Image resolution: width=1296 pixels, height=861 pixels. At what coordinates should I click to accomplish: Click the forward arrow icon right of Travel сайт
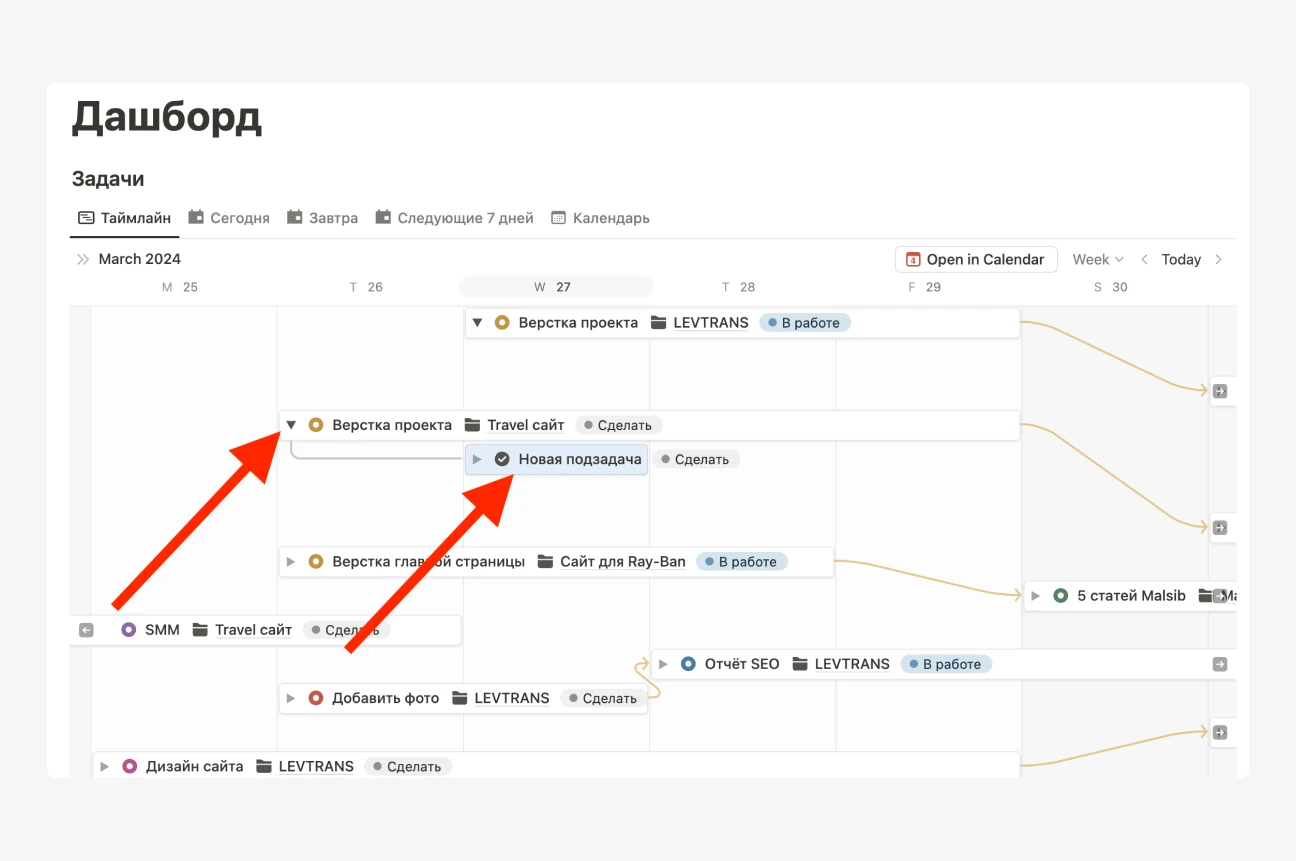pyautogui.click(x=1219, y=527)
